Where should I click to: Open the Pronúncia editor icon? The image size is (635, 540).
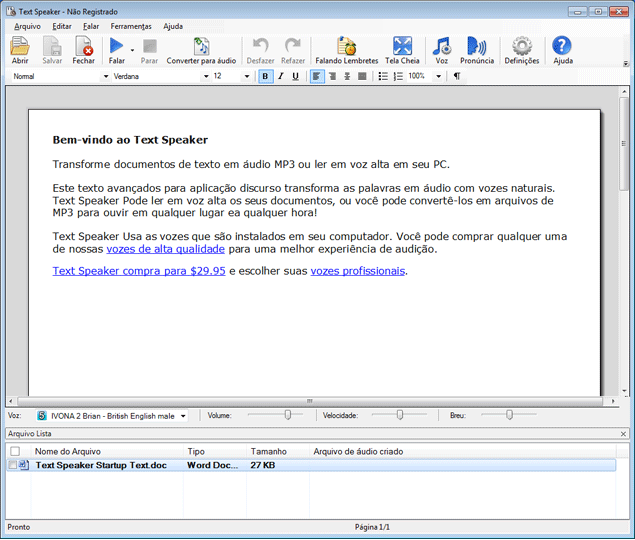tap(477, 47)
